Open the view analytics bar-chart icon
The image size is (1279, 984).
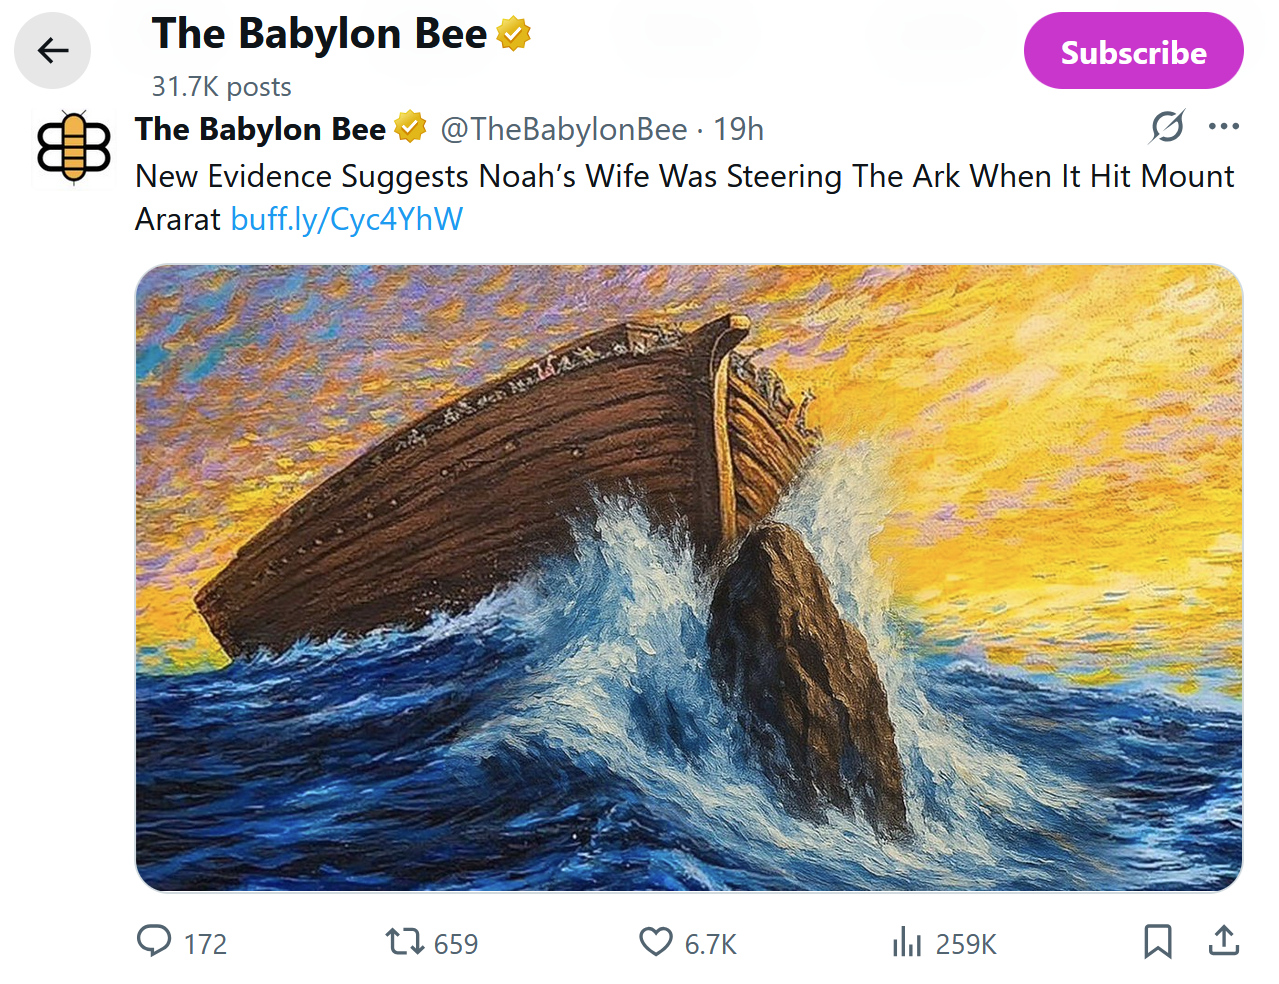906,942
